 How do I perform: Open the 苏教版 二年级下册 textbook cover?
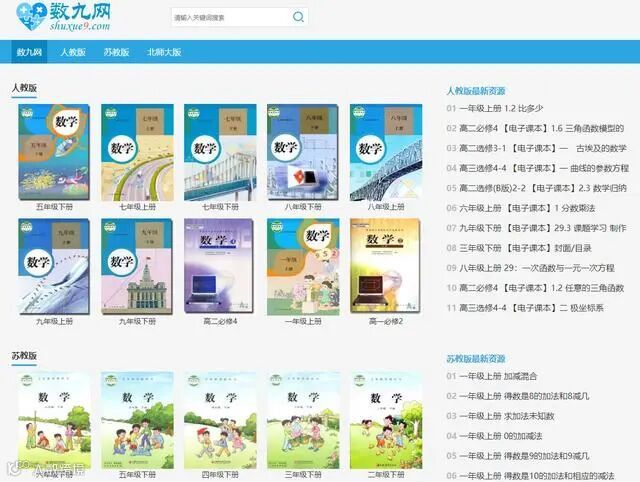click(386, 420)
